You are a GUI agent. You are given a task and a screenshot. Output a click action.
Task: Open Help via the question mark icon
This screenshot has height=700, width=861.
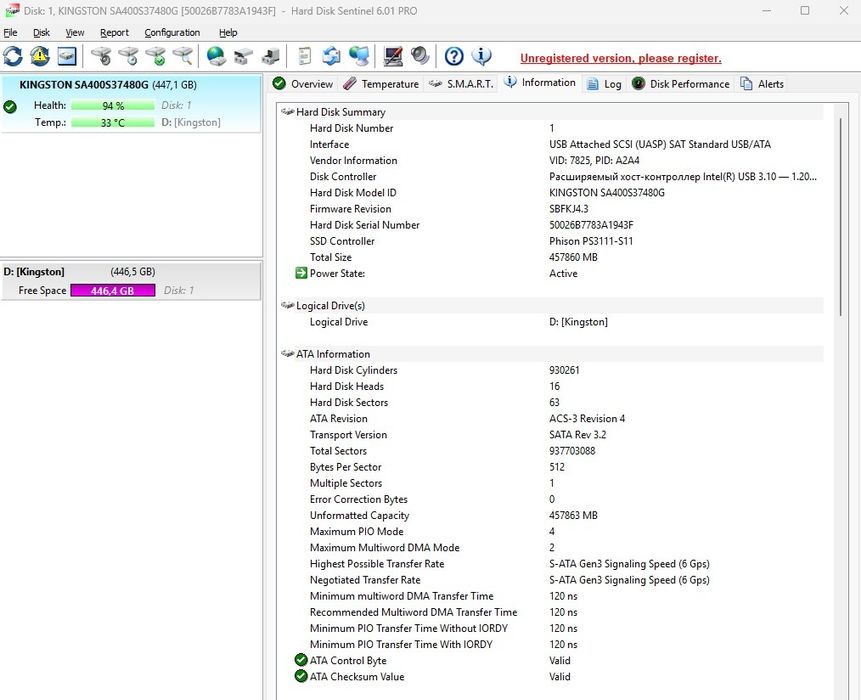click(454, 56)
